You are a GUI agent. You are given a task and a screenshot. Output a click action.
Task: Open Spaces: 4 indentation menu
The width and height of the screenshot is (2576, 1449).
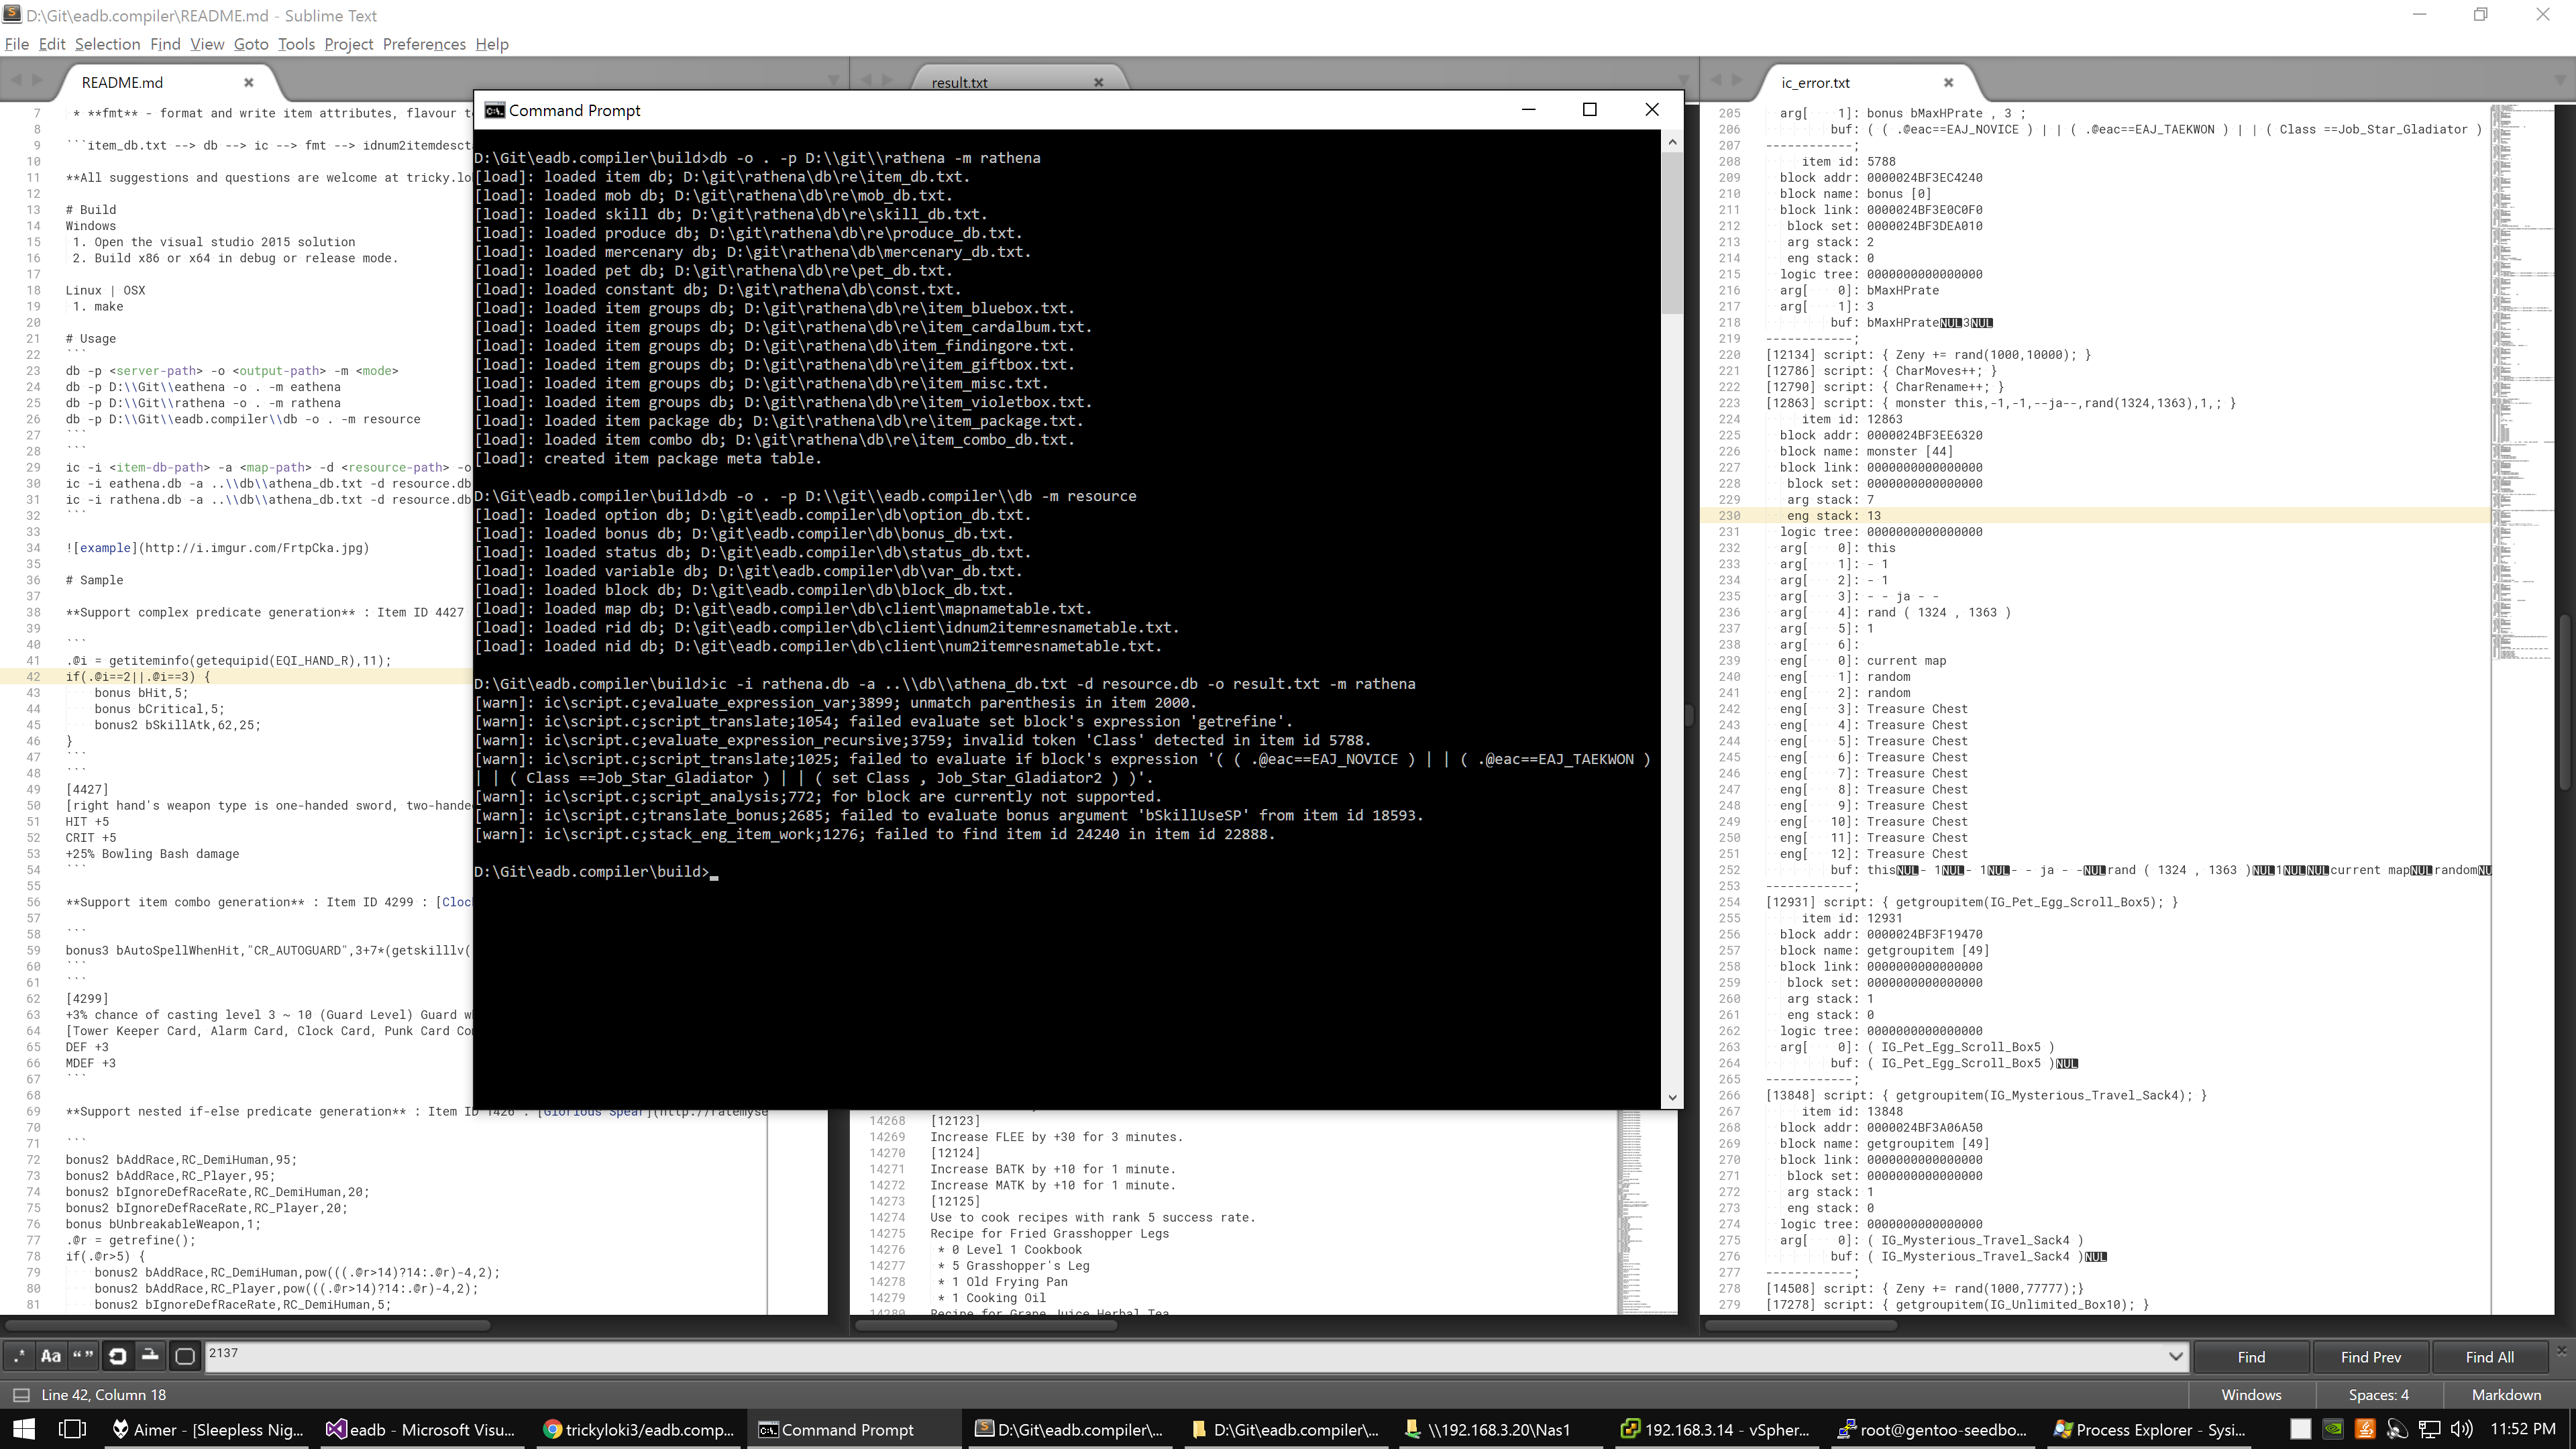pos(2378,1395)
